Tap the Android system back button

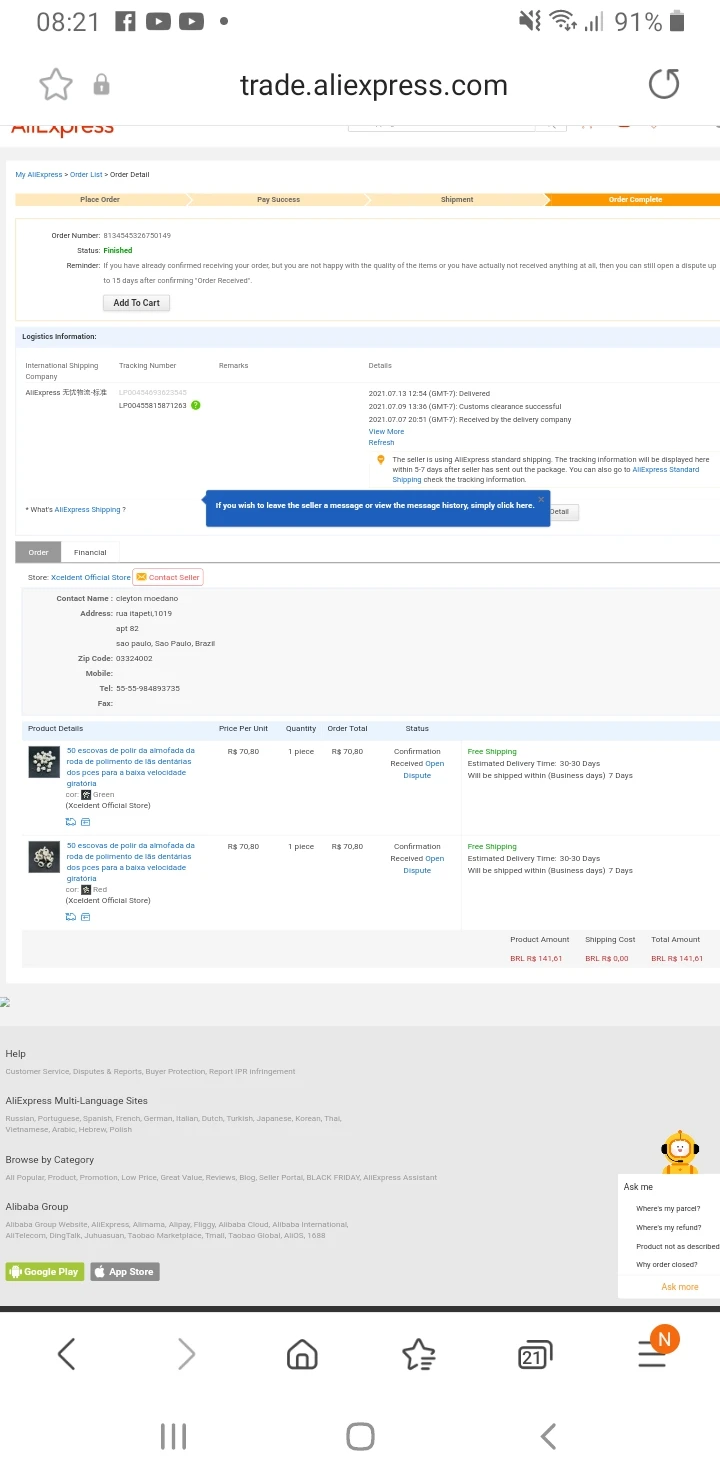[x=548, y=1437]
